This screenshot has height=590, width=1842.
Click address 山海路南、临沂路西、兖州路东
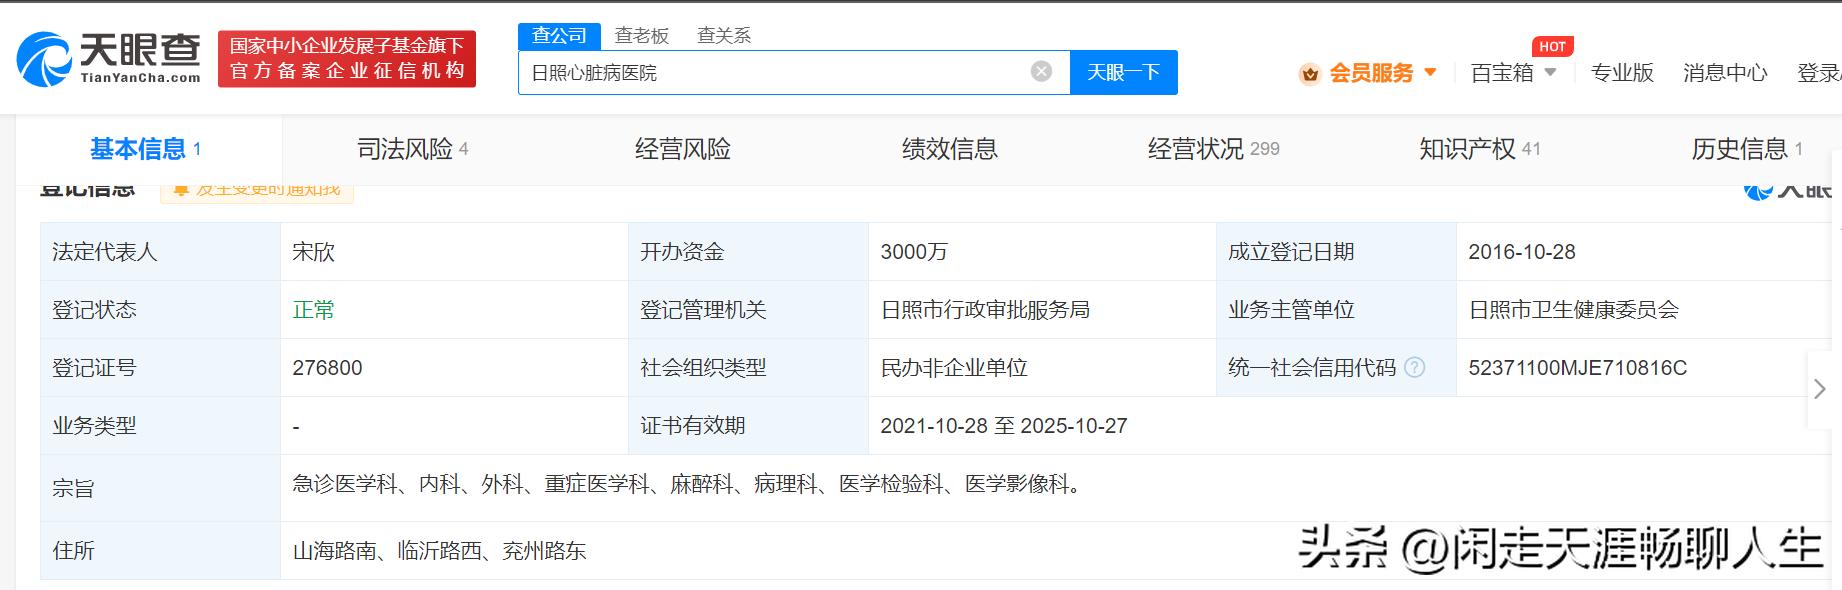pyautogui.click(x=439, y=551)
